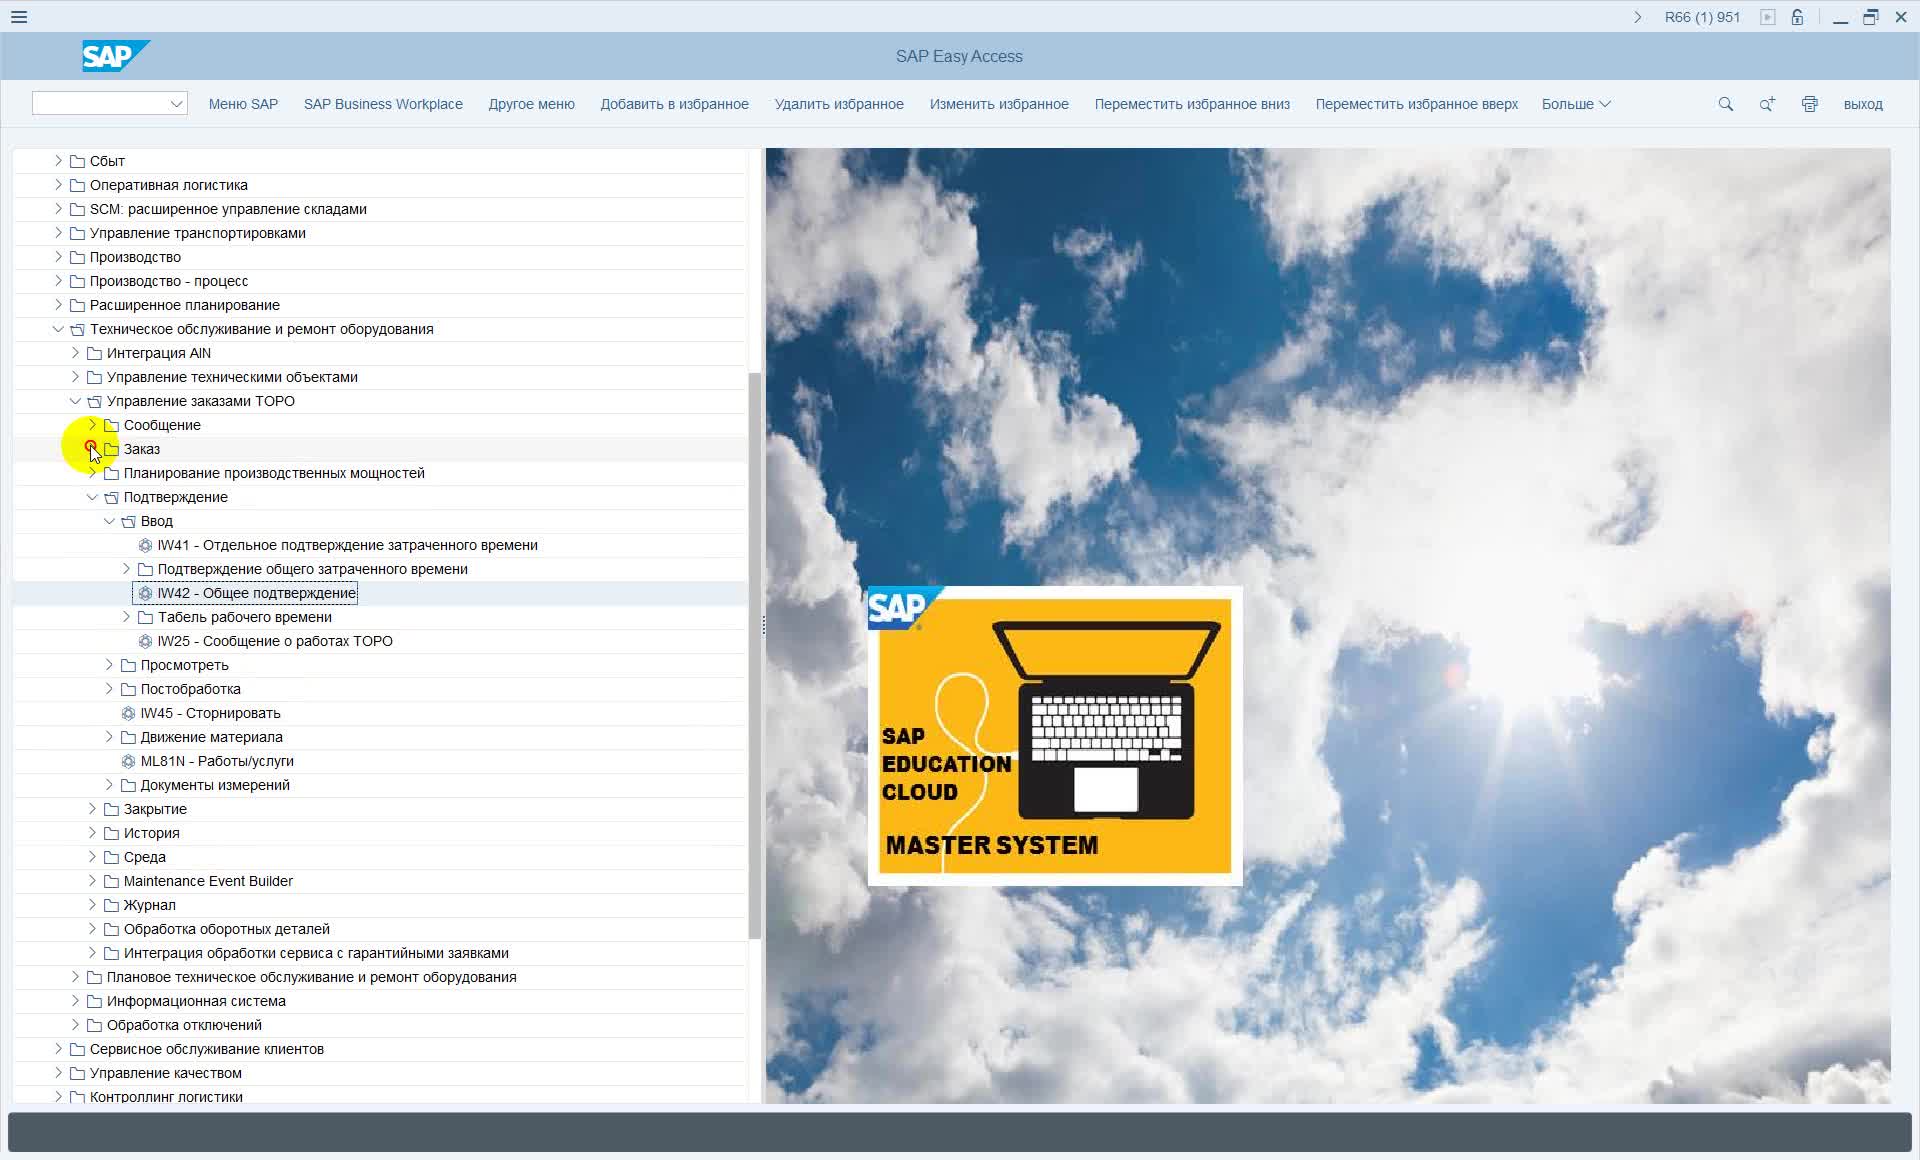Click the panel splitter handle
This screenshot has height=1160, width=1920.
click(x=764, y=626)
